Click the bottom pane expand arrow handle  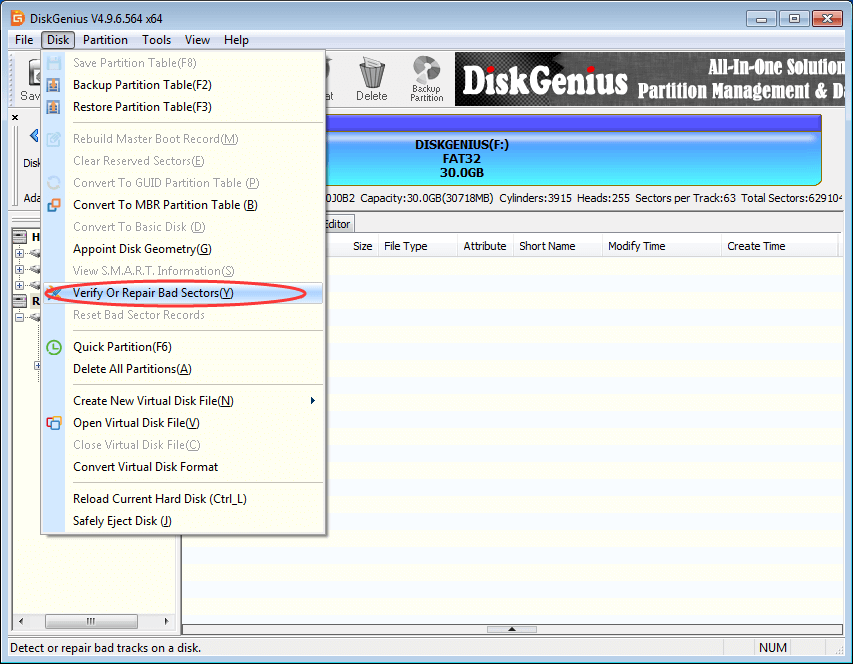coord(511,629)
